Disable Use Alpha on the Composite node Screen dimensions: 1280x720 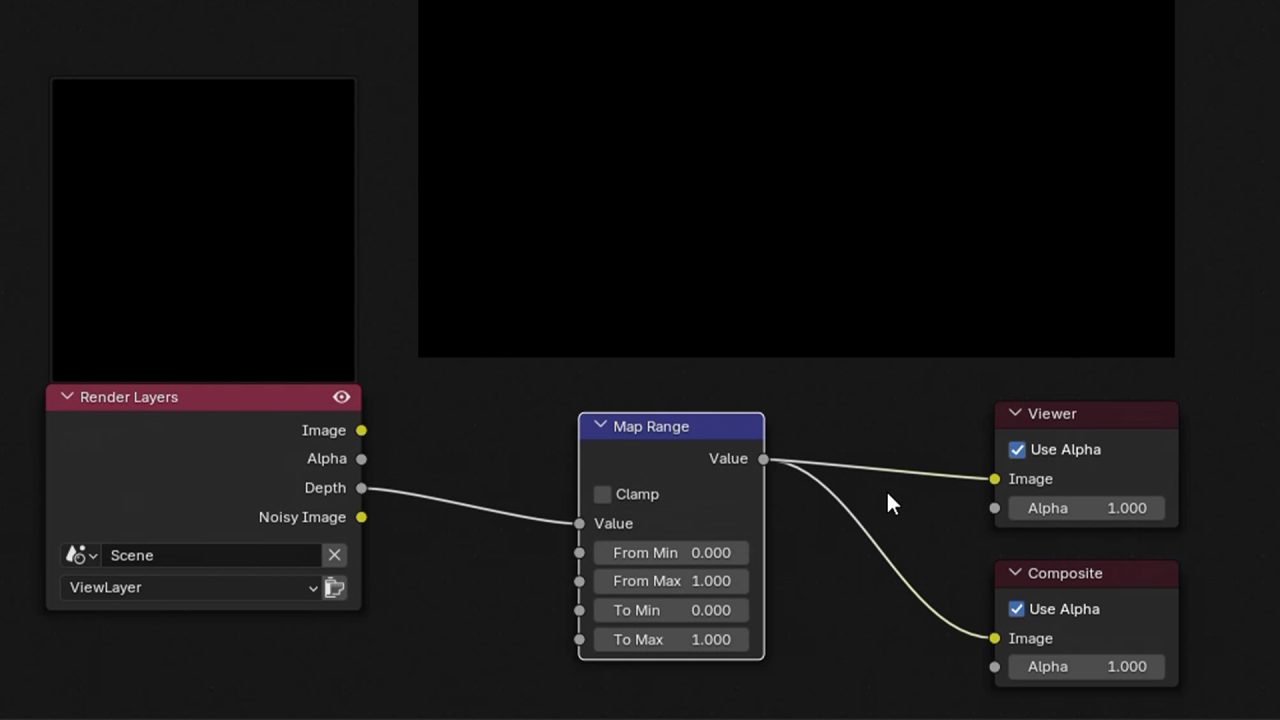point(1017,609)
